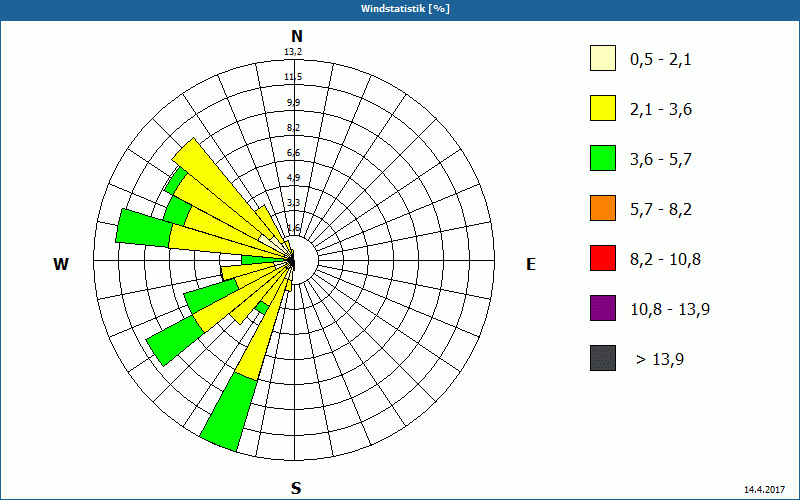800x500 pixels.
Task: Click the legend label '2,1 - 3,6'
Action: tap(661, 110)
